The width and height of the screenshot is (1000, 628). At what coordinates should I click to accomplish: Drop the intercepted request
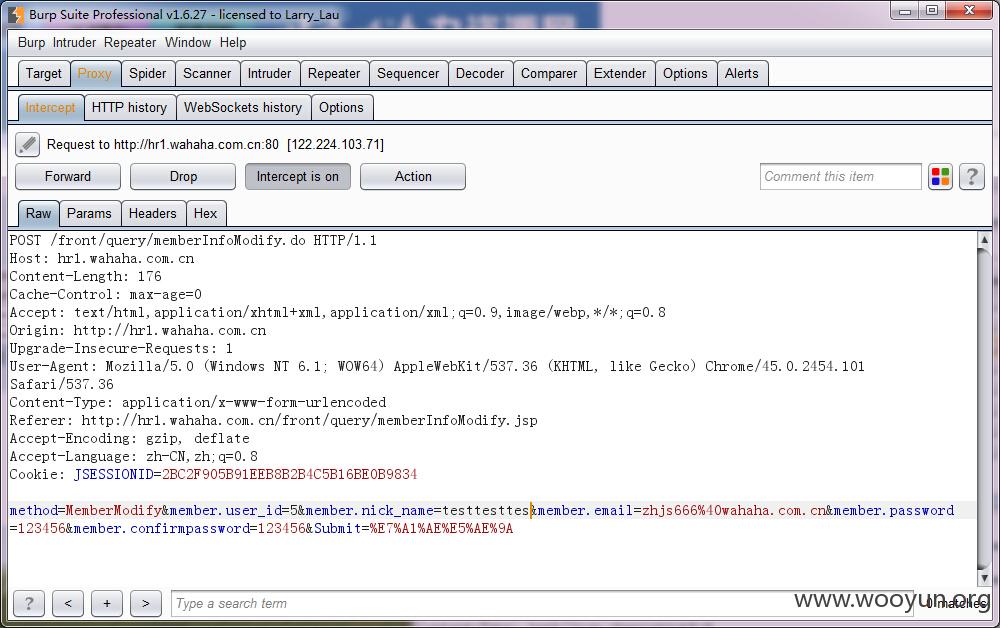point(183,177)
